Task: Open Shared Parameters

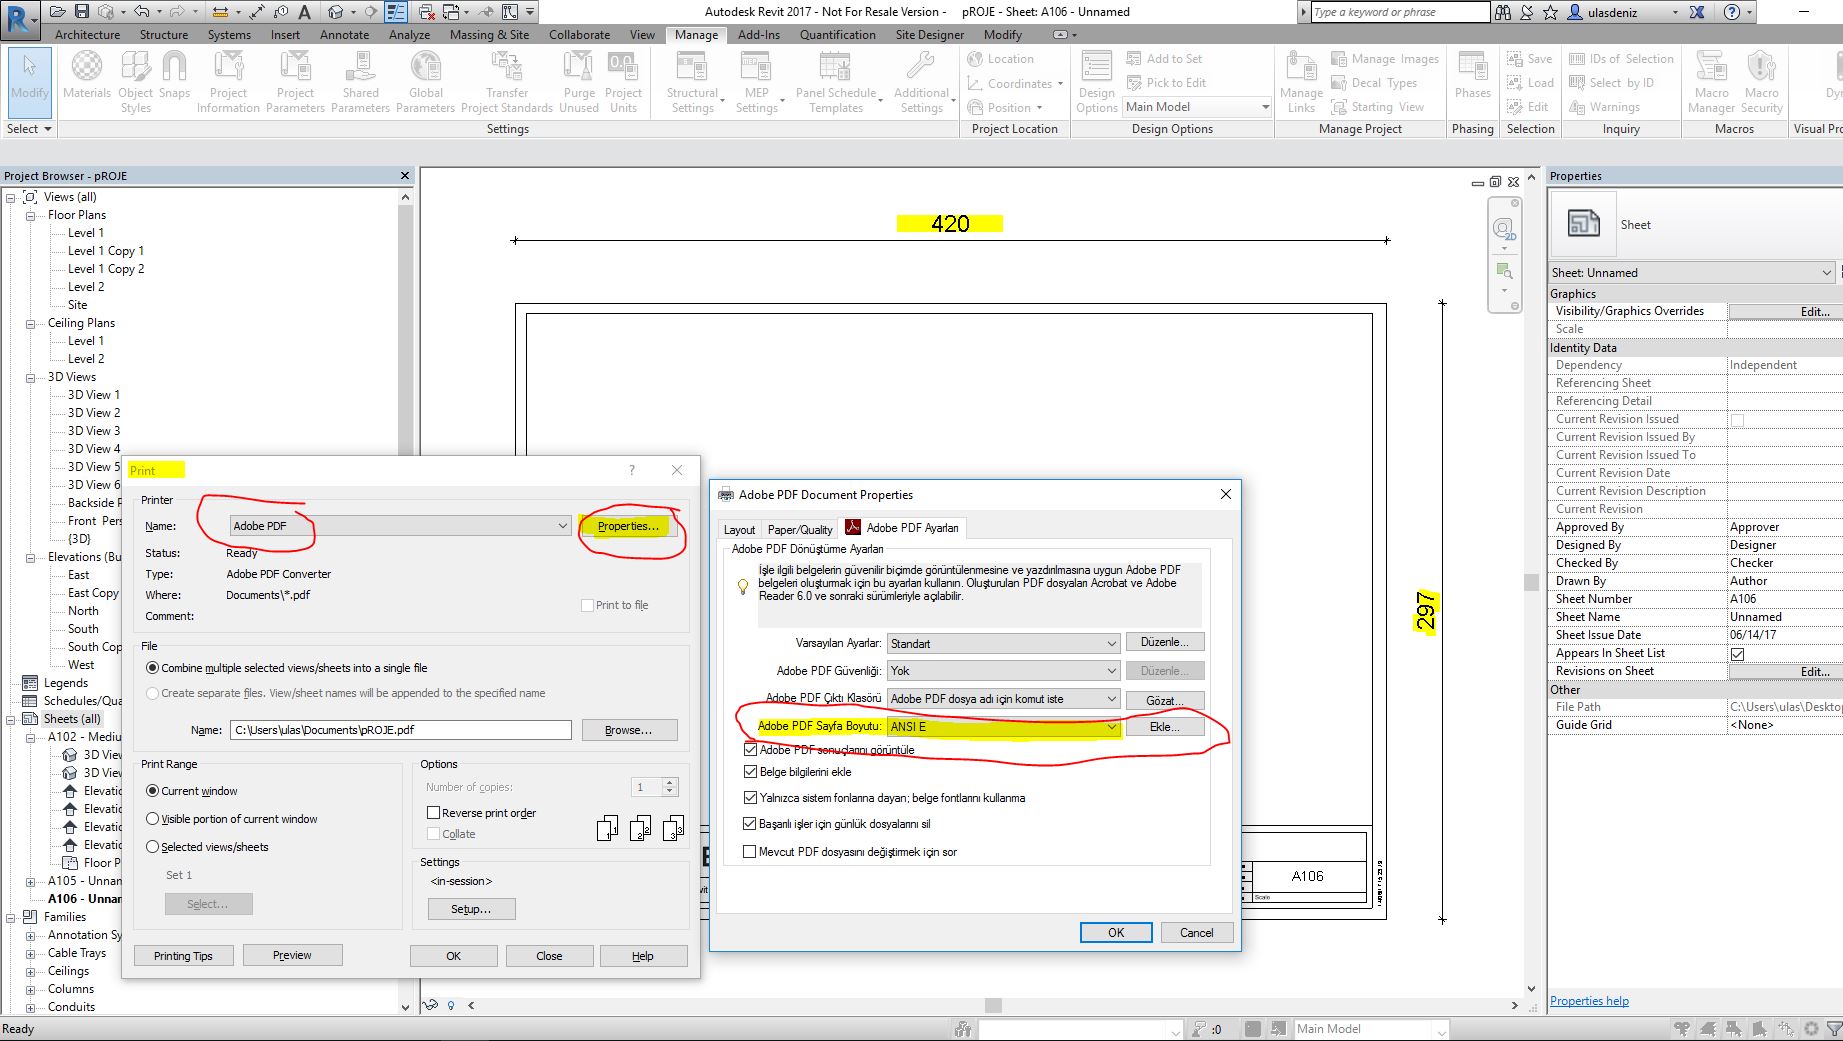Action: click(360, 82)
